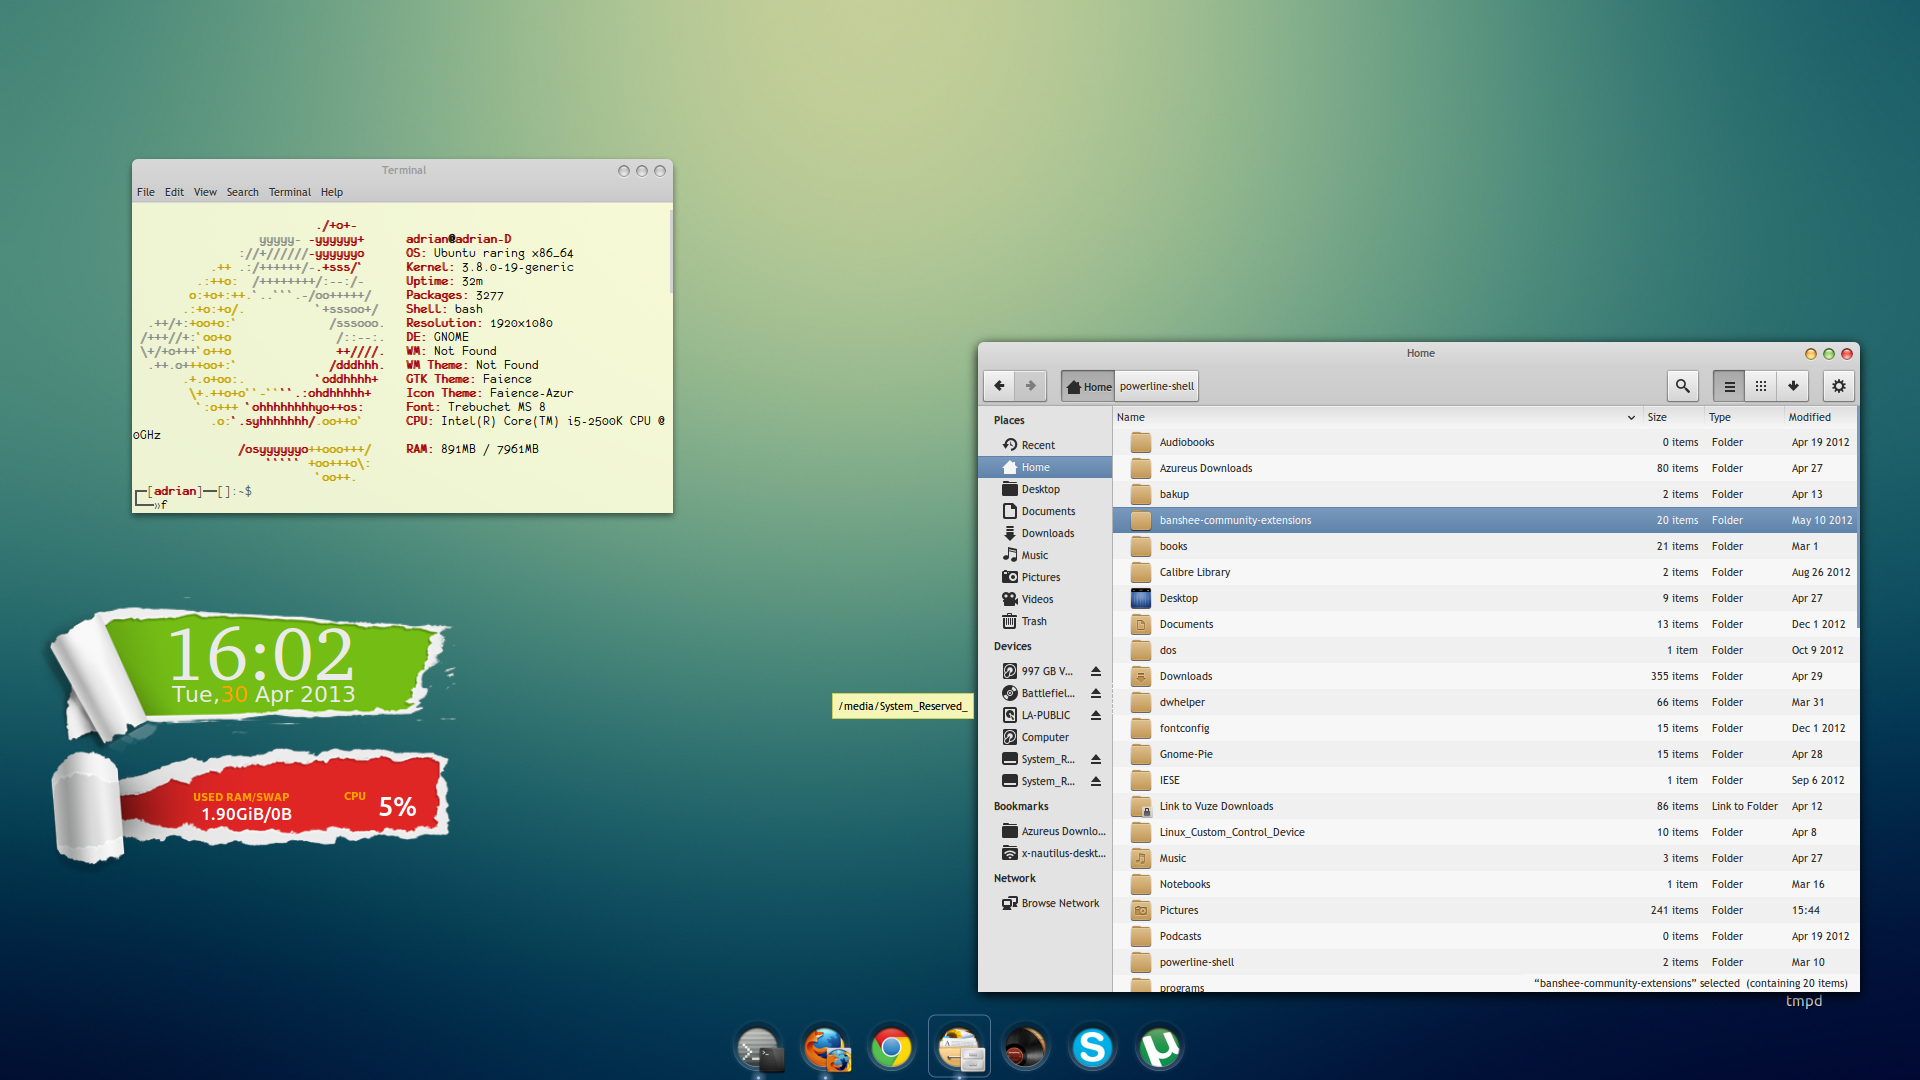This screenshot has height=1080, width=1920.
Task: Select the Music folder icon in file list
Action: click(x=1141, y=858)
